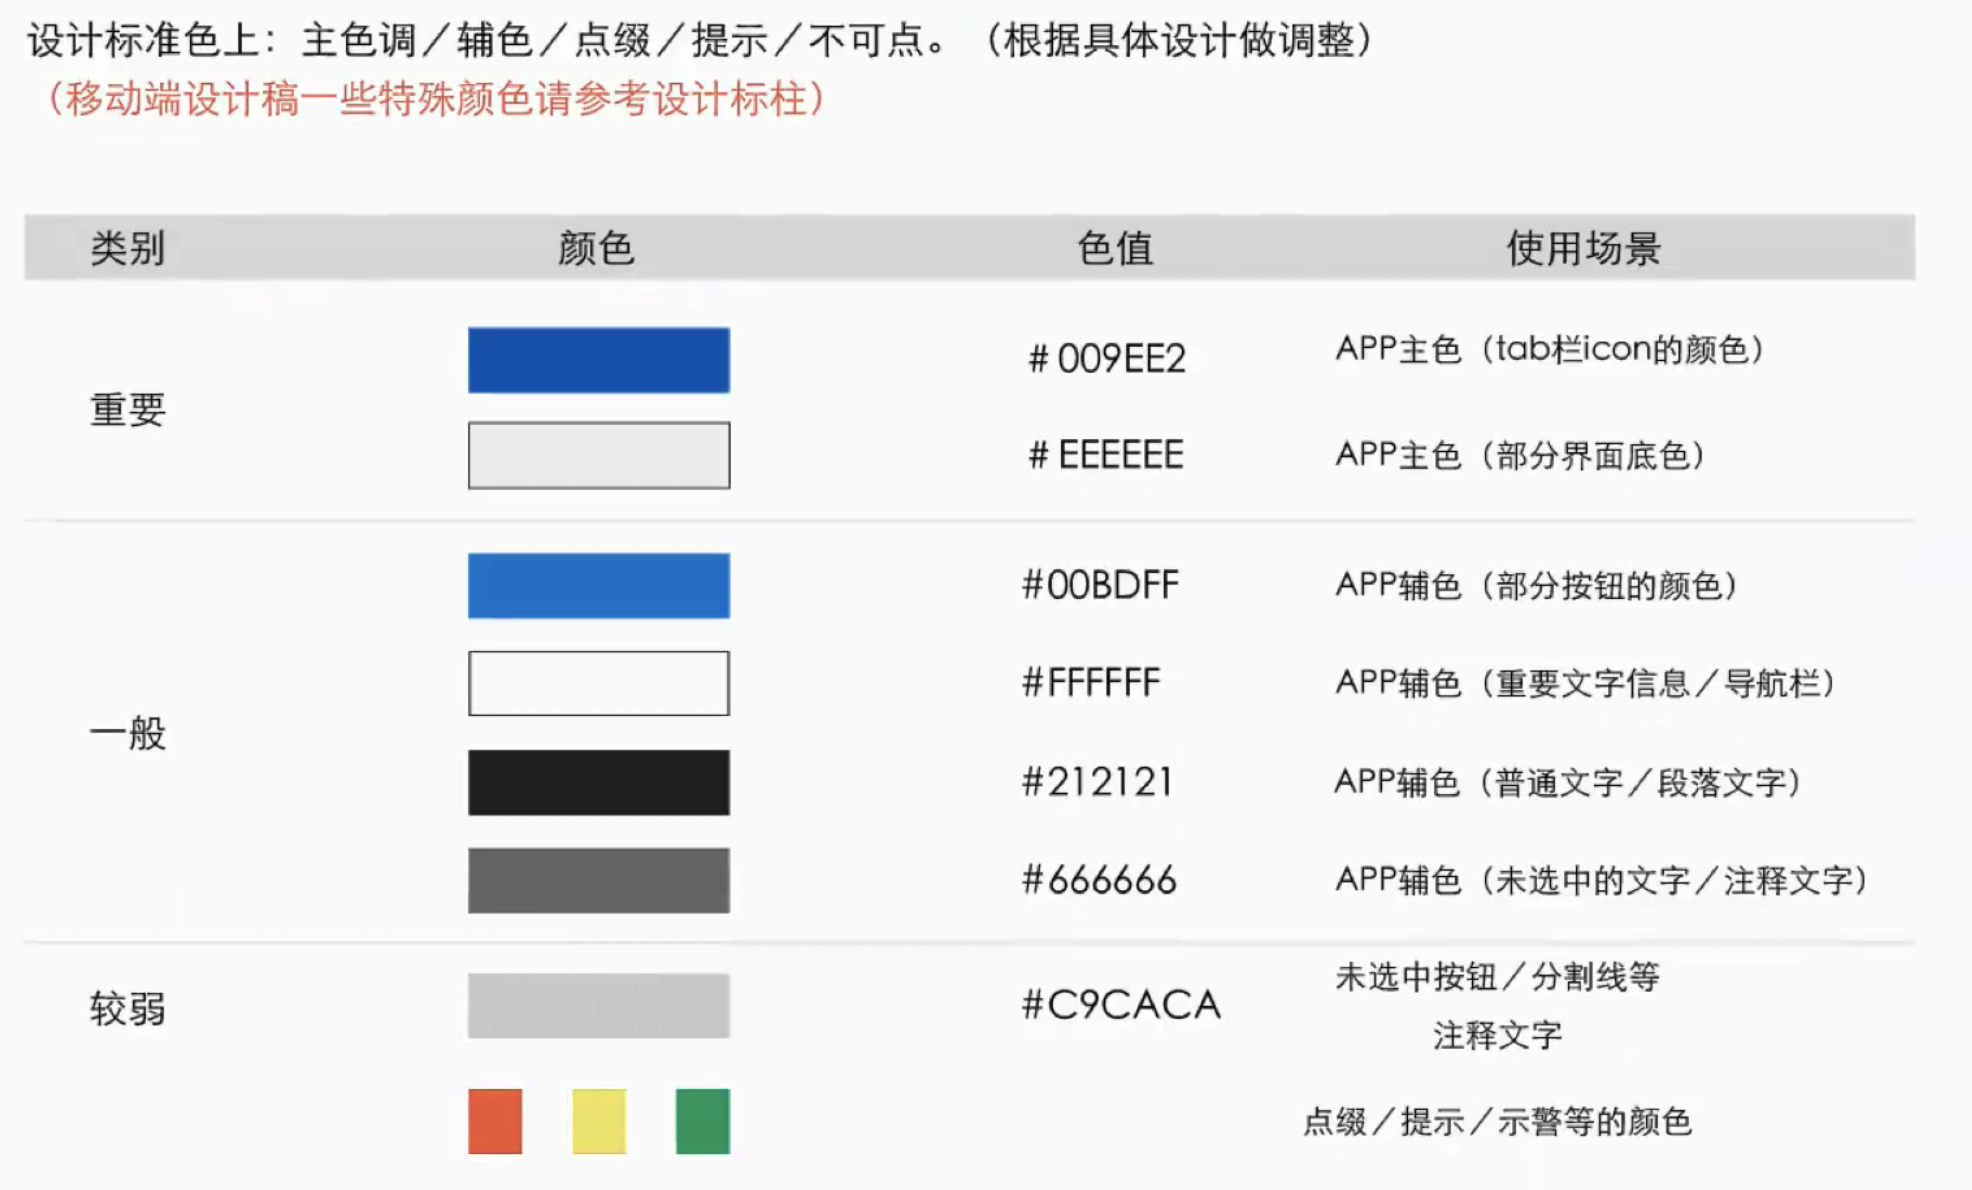1972x1190 pixels.
Task: Select the #00BDFF blue color swatch
Action: tap(598, 585)
